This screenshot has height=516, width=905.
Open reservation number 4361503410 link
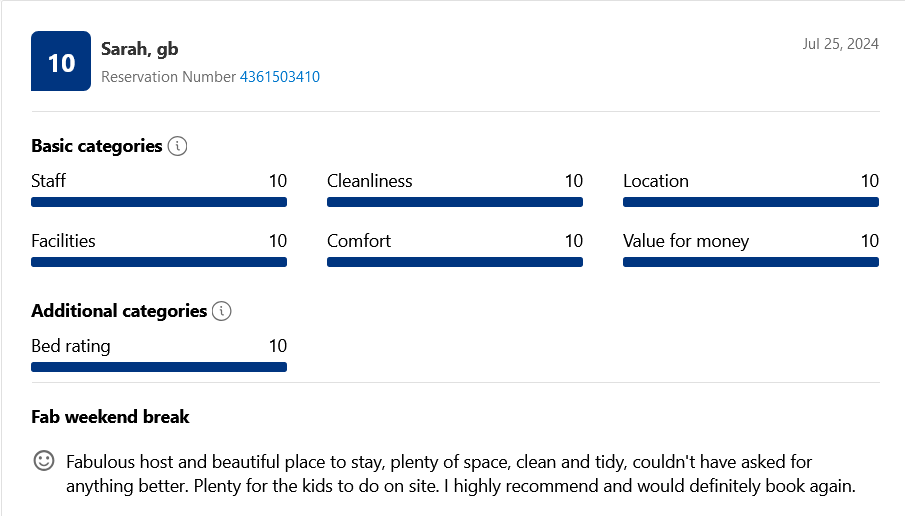279,77
